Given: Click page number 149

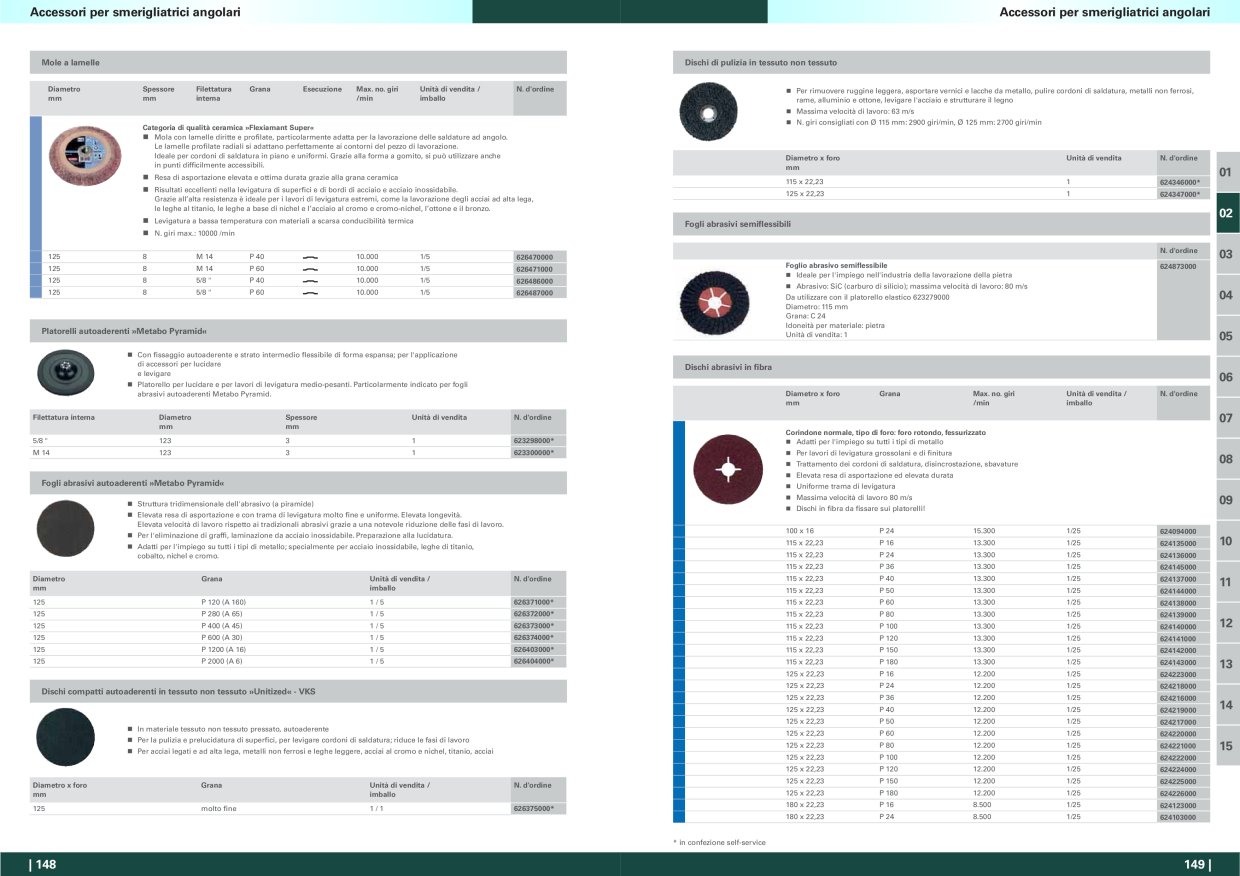Looking at the screenshot, I should point(1197,865).
